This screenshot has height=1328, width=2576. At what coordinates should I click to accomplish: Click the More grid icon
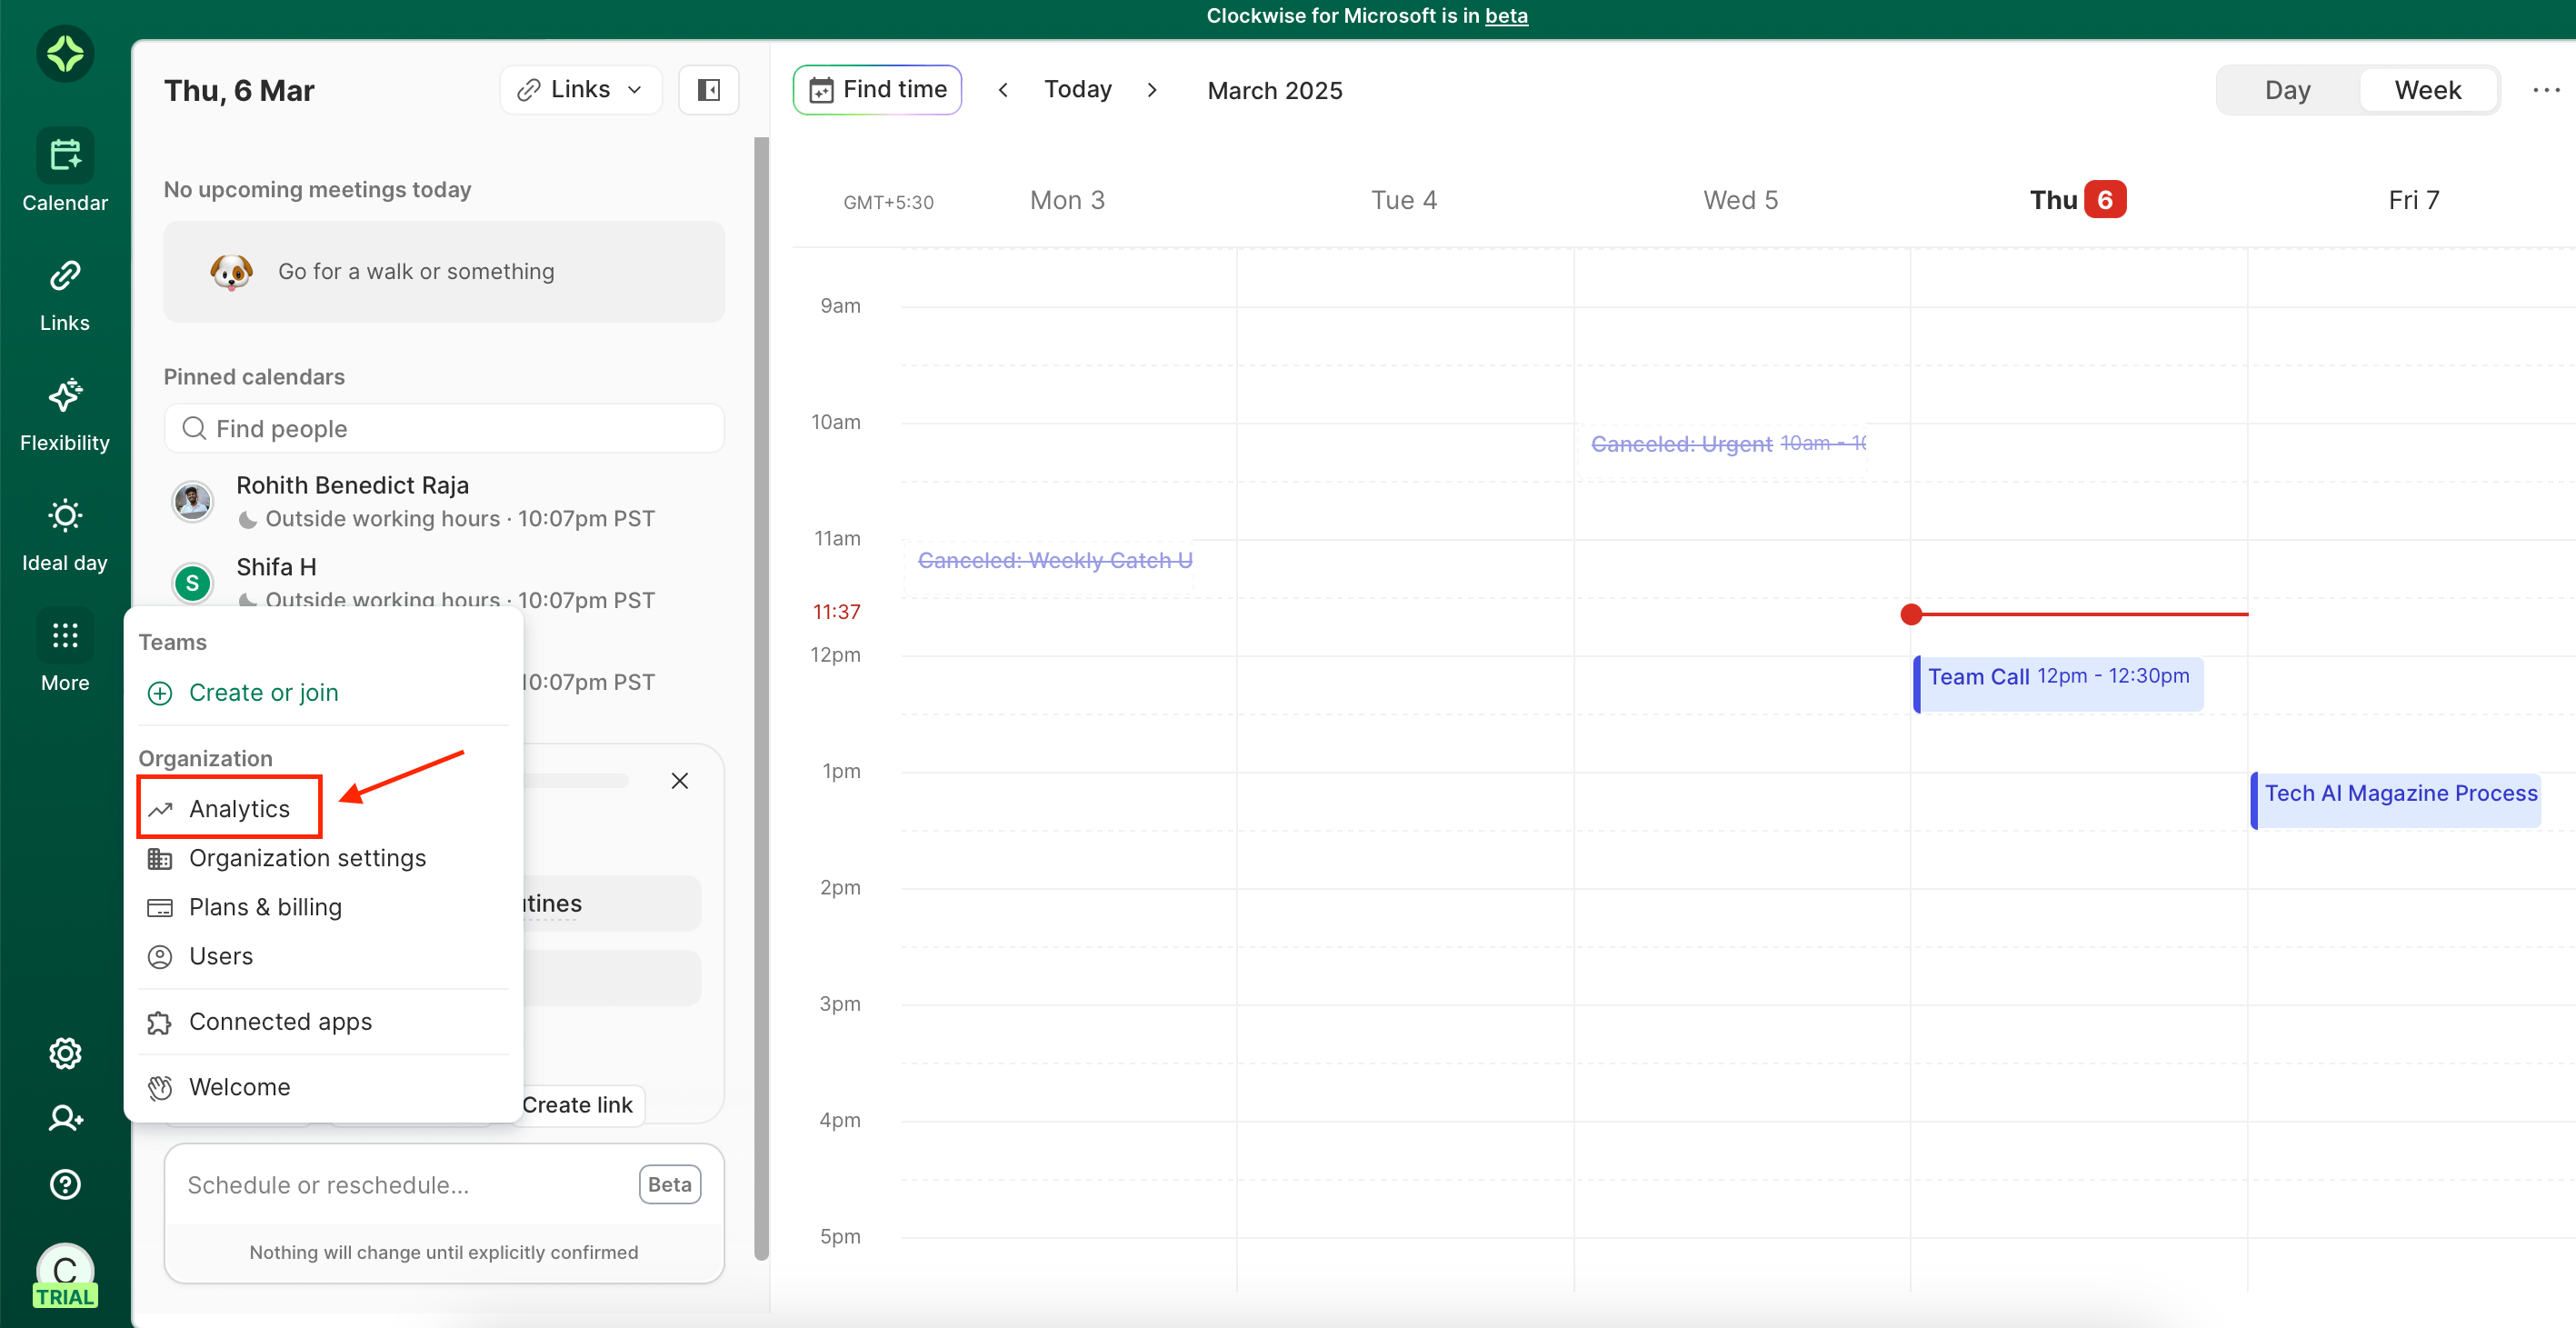65,635
